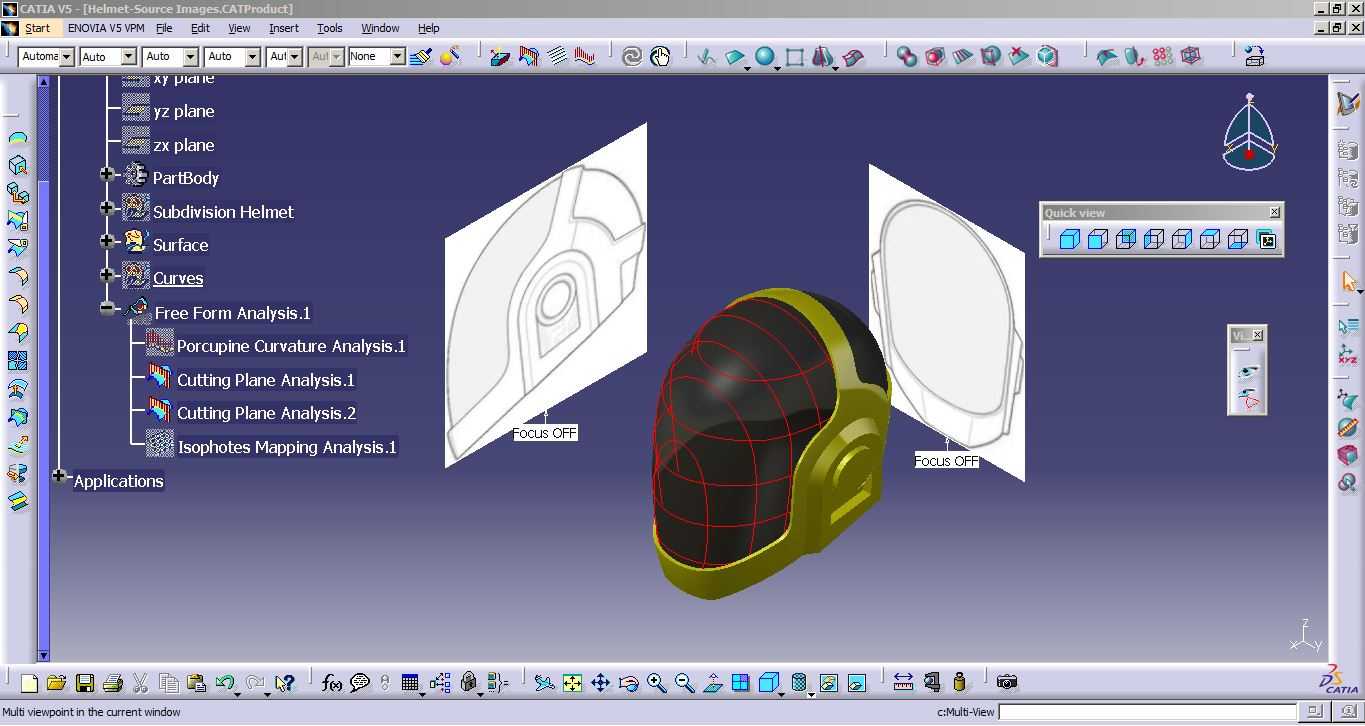Expand the Applications tree node
Viewport: 1365px width, 726px height.
coord(59,477)
